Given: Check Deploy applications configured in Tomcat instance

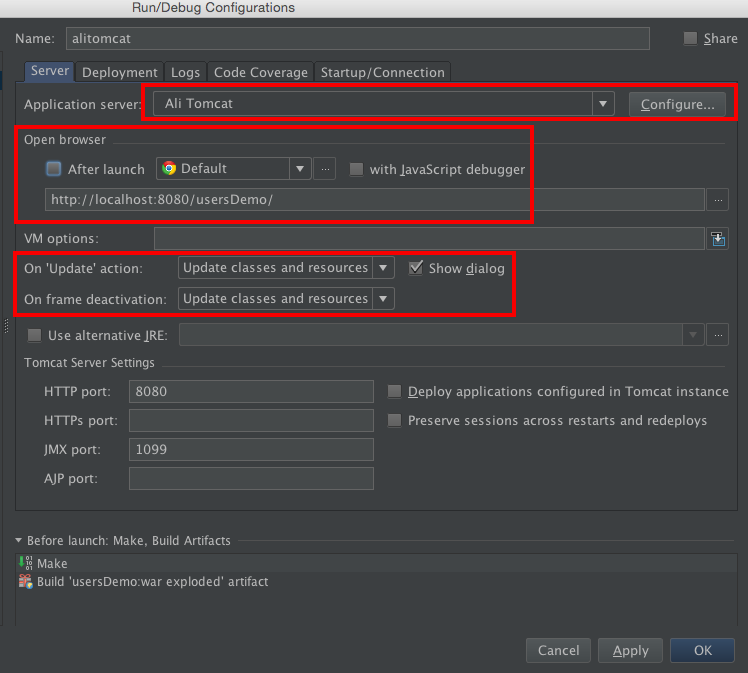Looking at the screenshot, I should 394,392.
